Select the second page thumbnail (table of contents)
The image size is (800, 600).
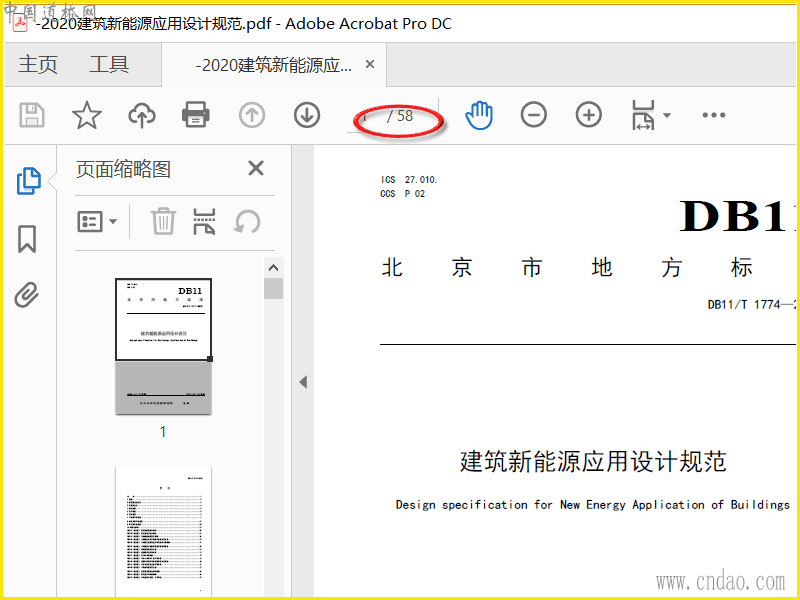coord(163,531)
